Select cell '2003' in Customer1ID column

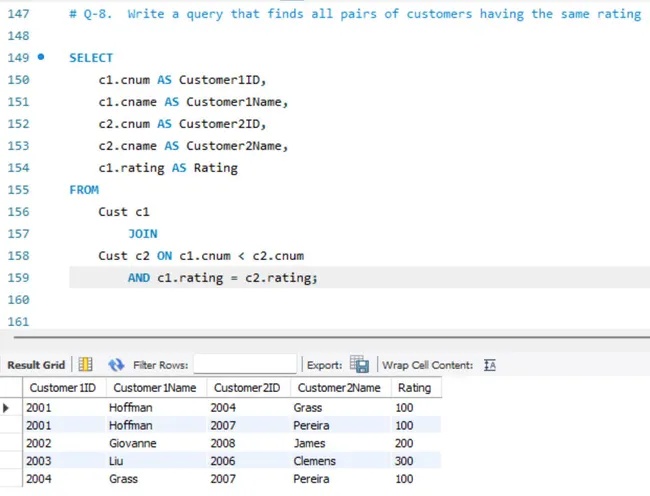click(39, 461)
